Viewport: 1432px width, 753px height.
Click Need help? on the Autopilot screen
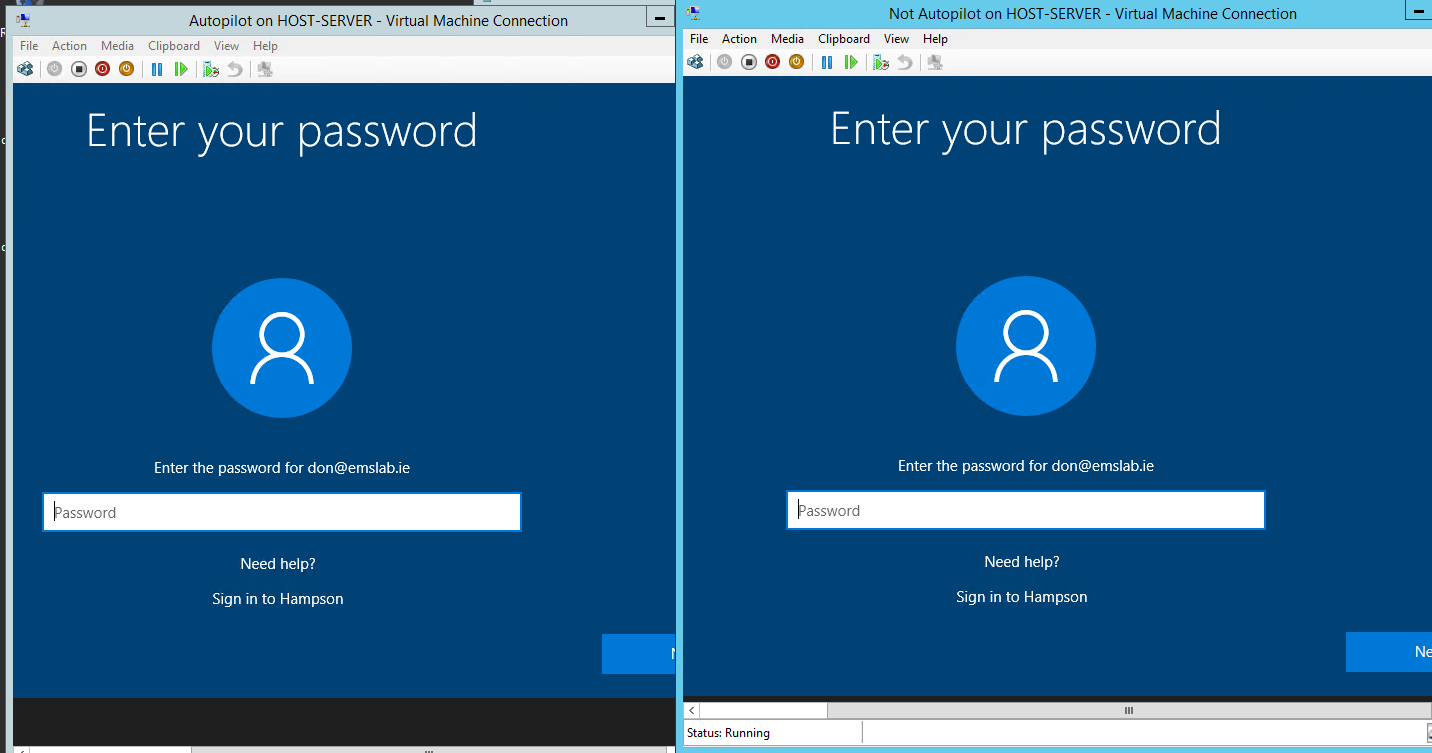[277, 563]
